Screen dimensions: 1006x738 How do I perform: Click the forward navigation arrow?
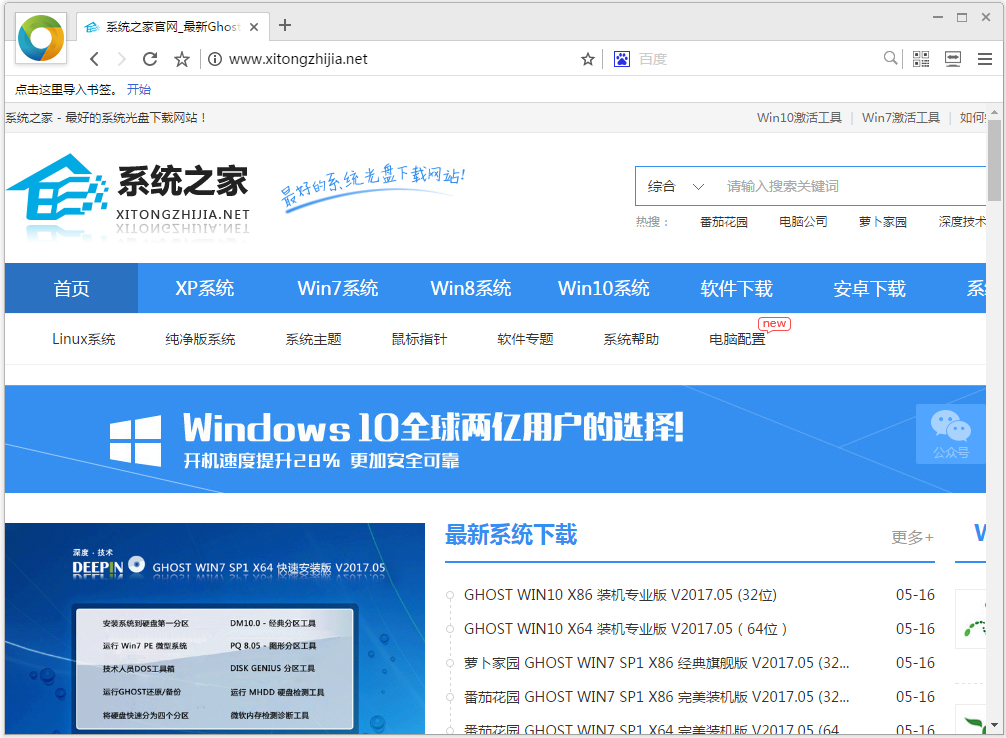[122, 59]
